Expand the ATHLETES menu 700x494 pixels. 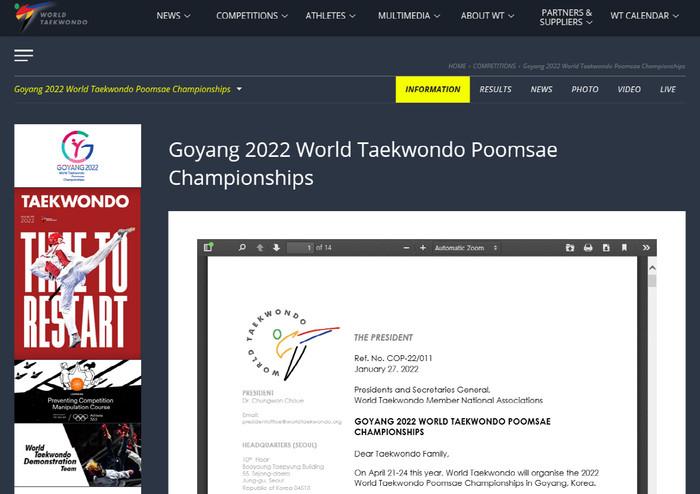tap(330, 16)
